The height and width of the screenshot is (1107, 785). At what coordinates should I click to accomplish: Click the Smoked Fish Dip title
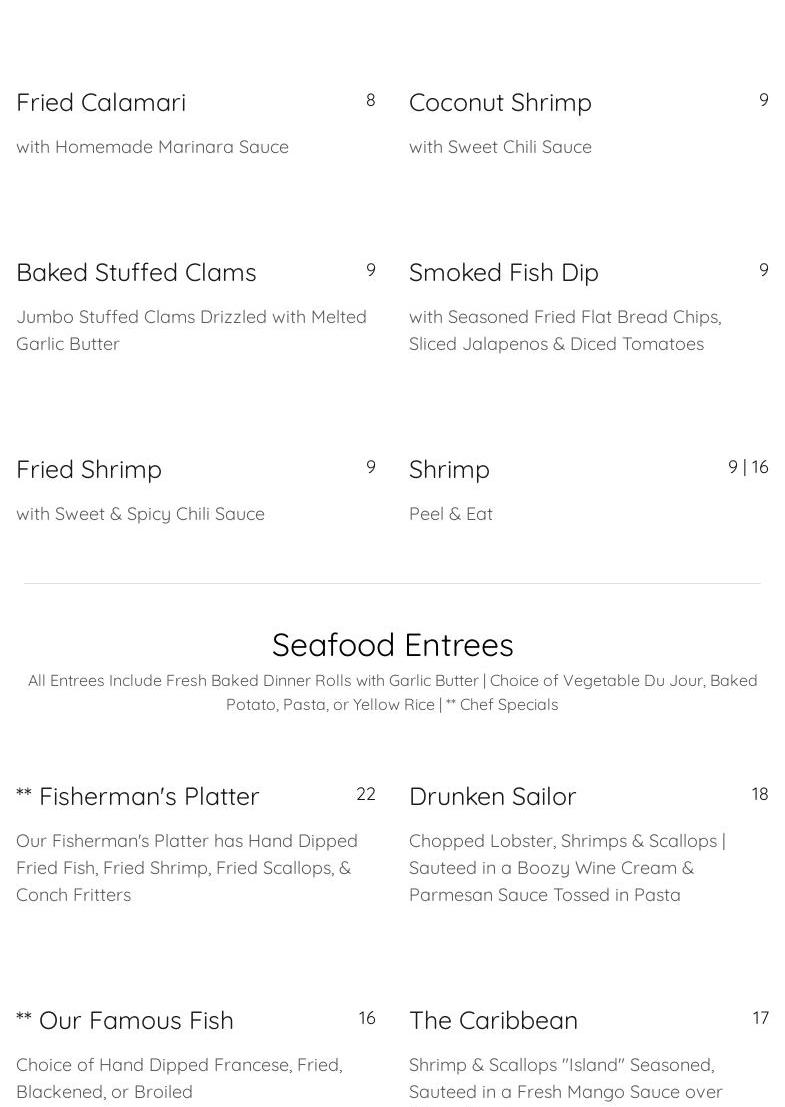point(503,273)
